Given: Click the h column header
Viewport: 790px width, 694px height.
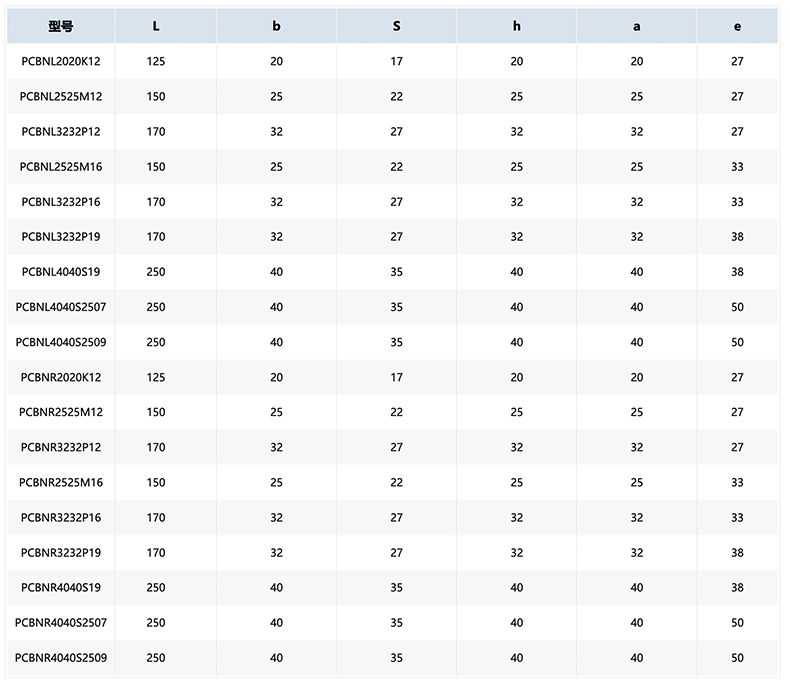Looking at the screenshot, I should pyautogui.click(x=517, y=27).
